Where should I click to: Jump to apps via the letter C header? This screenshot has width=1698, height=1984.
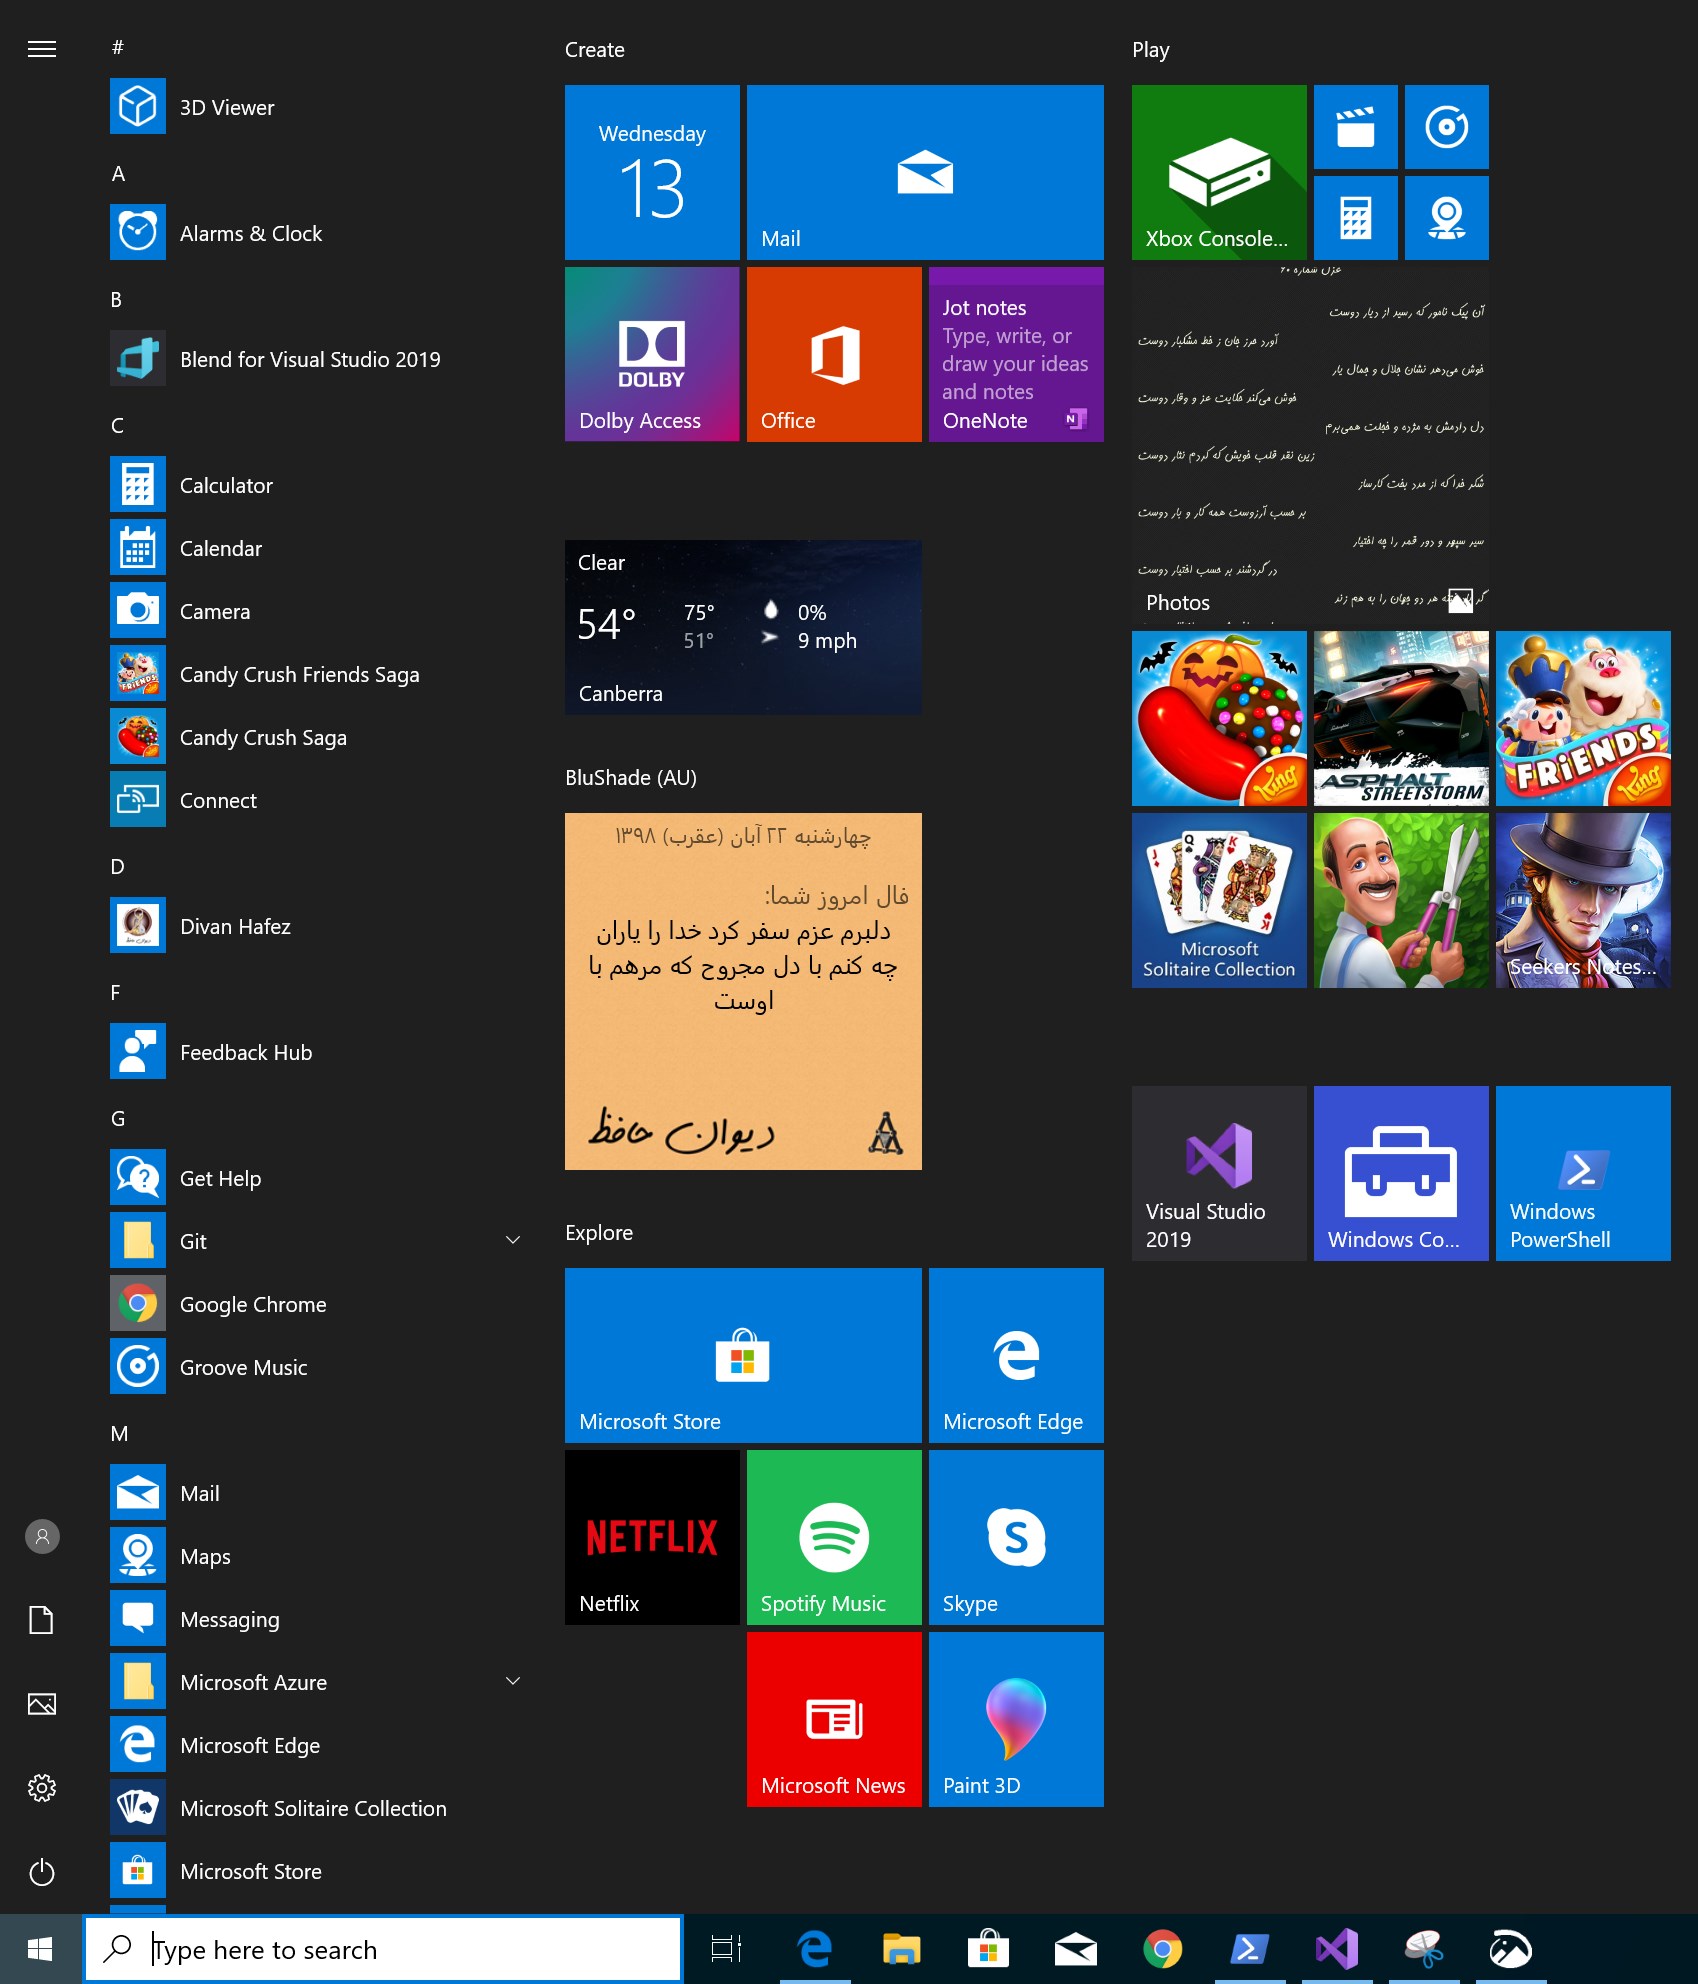coord(118,426)
